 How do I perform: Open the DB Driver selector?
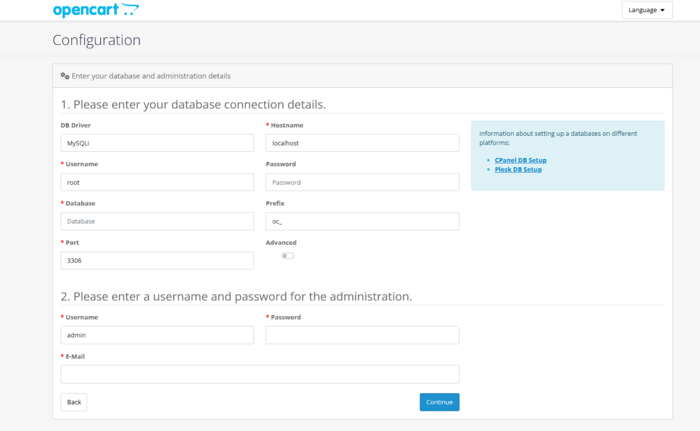tap(157, 143)
